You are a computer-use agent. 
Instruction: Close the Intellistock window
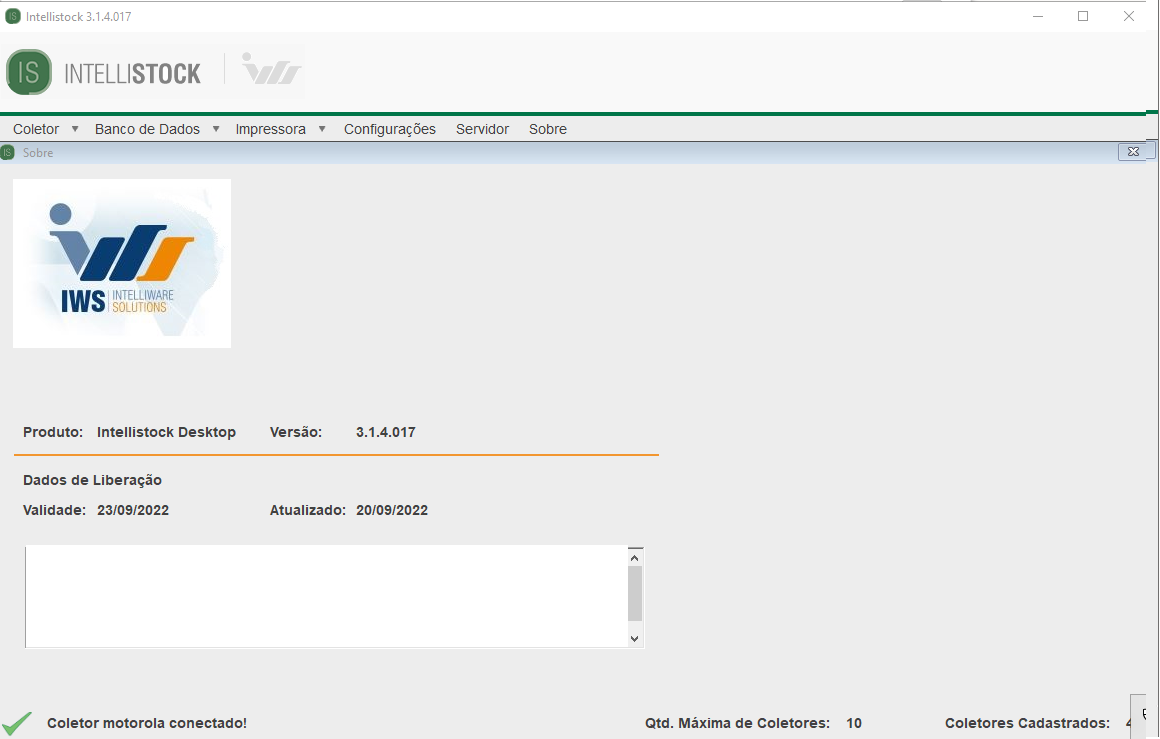[x=1129, y=16]
